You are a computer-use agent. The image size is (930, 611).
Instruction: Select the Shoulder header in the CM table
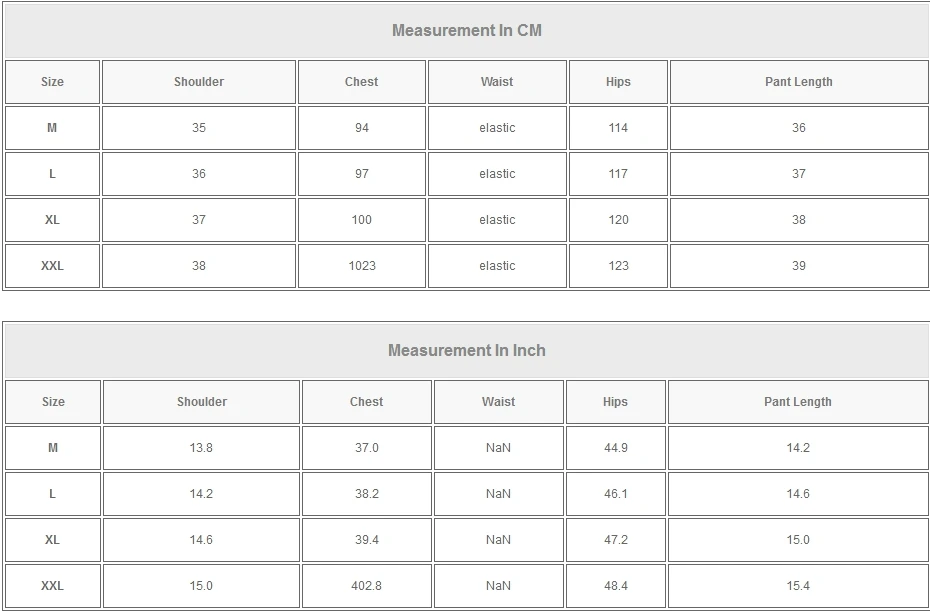pyautogui.click(x=199, y=82)
